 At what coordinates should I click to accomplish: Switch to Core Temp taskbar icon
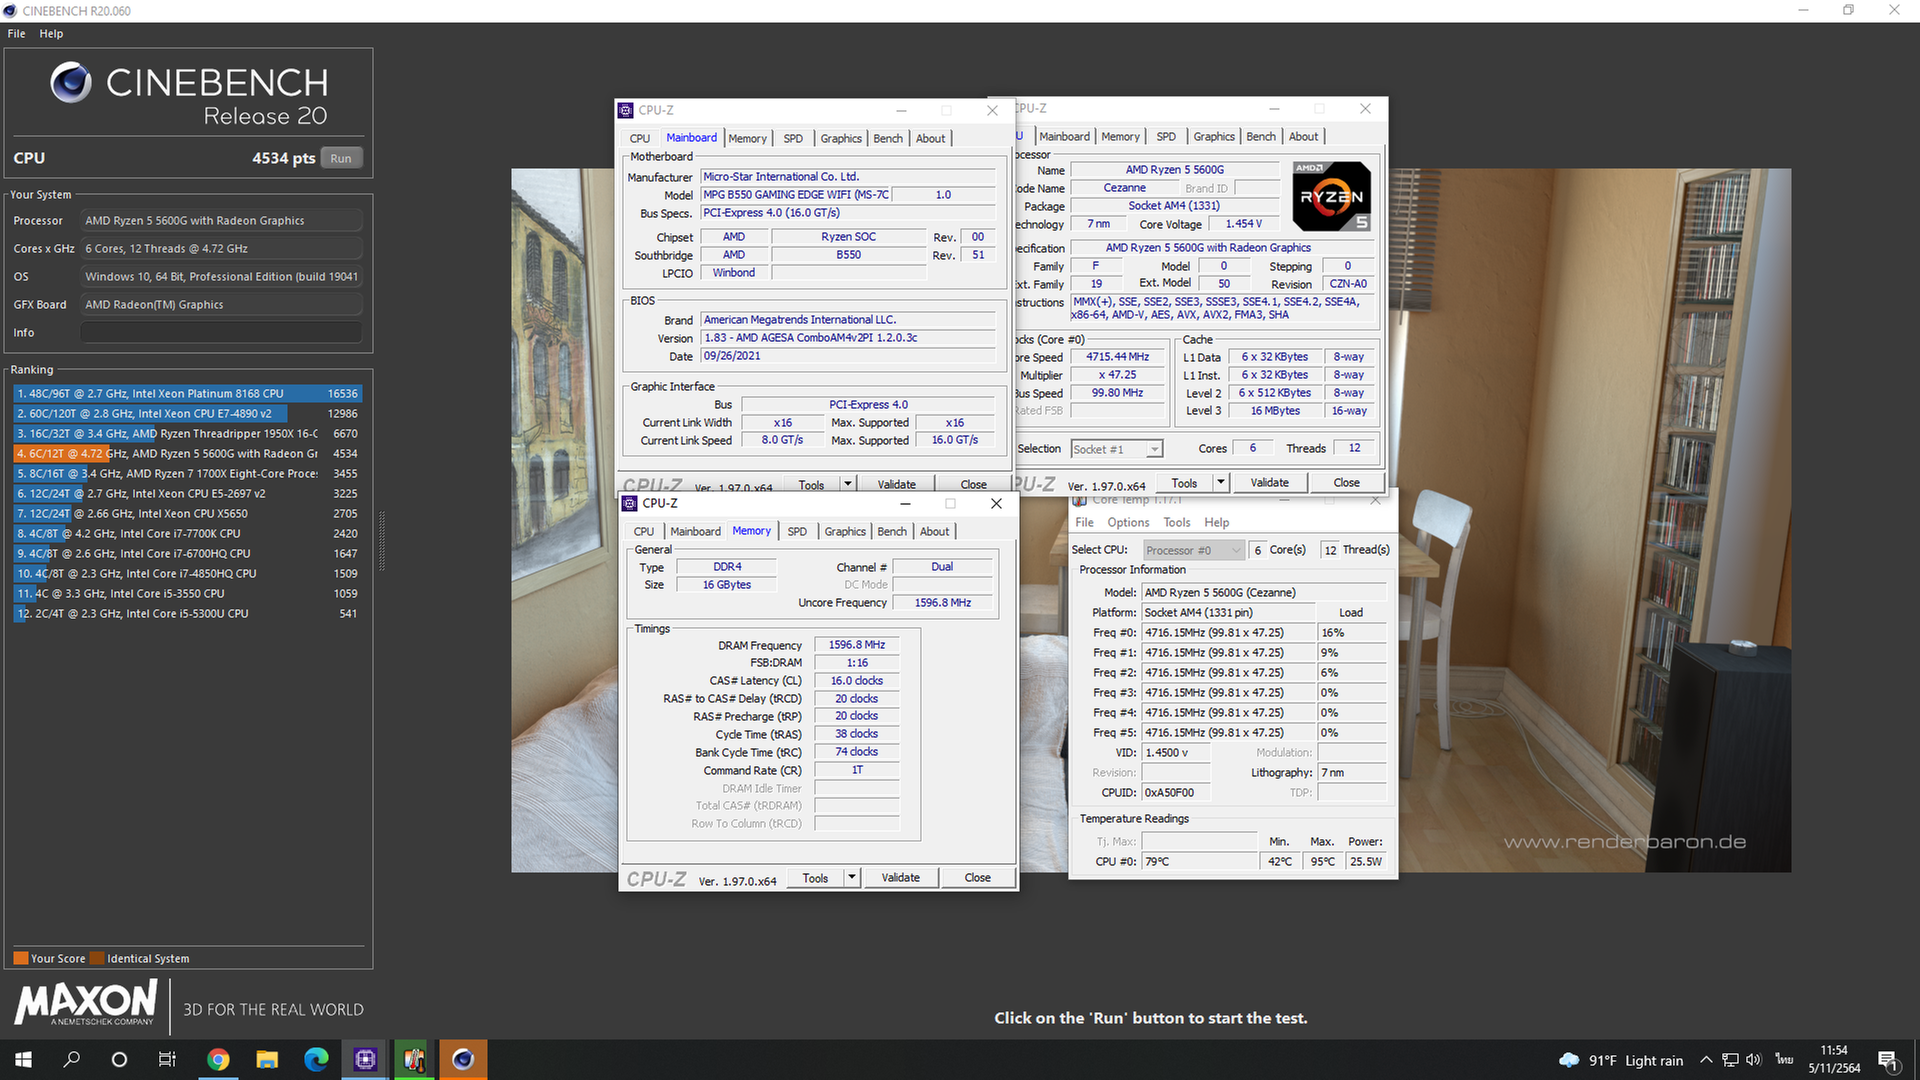(414, 1059)
